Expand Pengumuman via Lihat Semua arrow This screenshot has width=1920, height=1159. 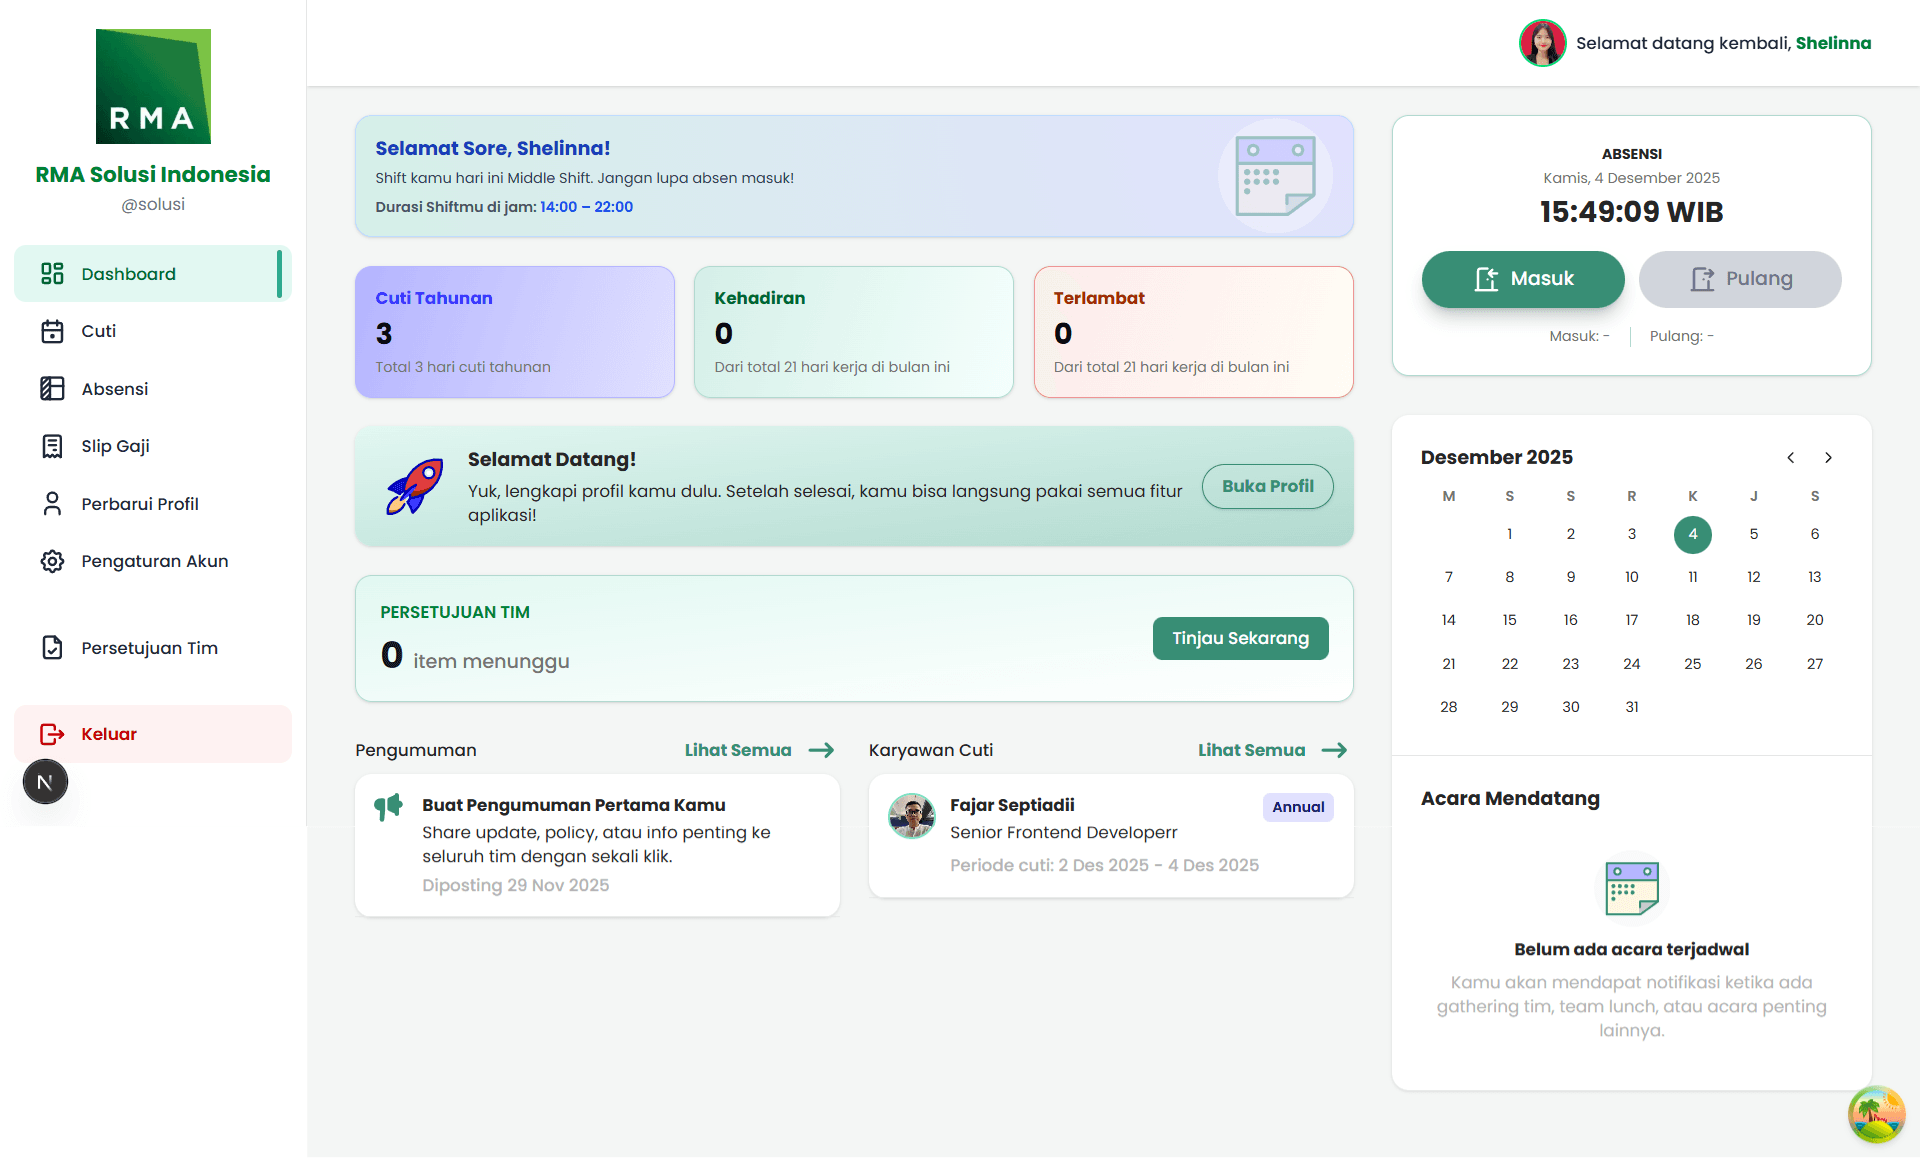[758, 750]
